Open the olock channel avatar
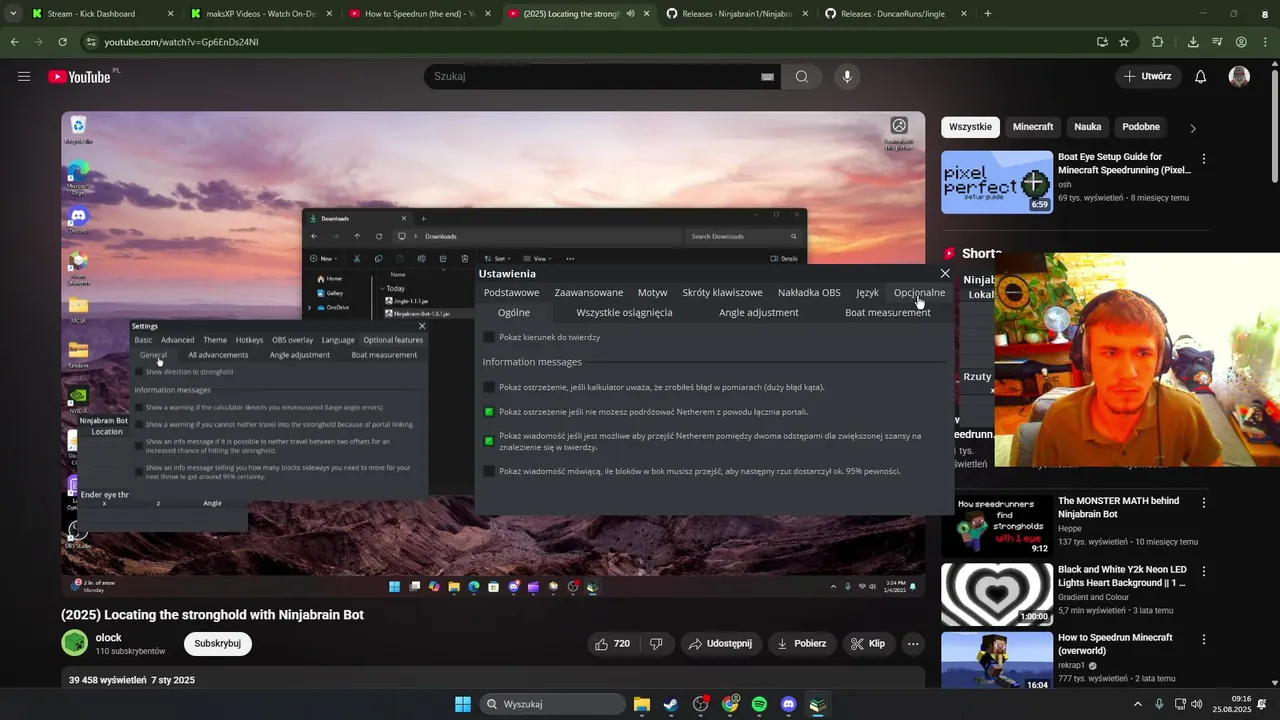The height and width of the screenshot is (720, 1280). 74,643
